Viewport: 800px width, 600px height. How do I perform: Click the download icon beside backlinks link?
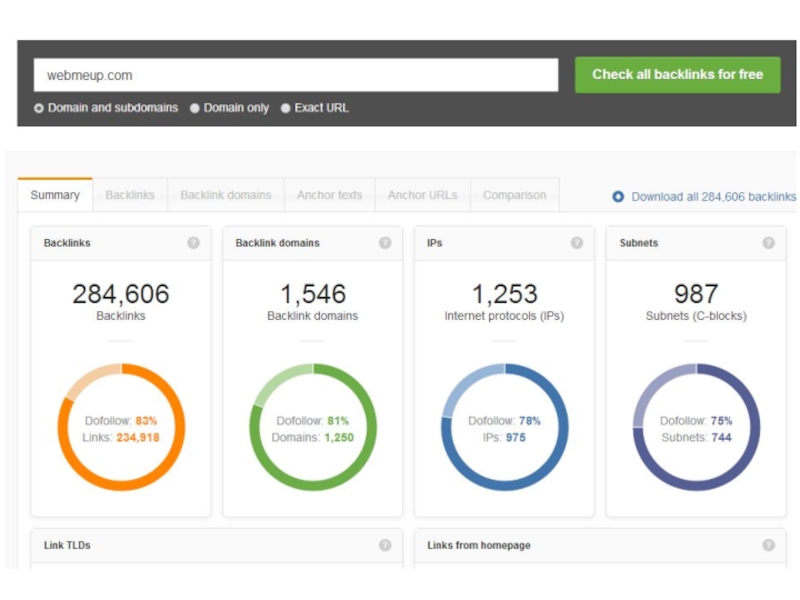[x=618, y=197]
